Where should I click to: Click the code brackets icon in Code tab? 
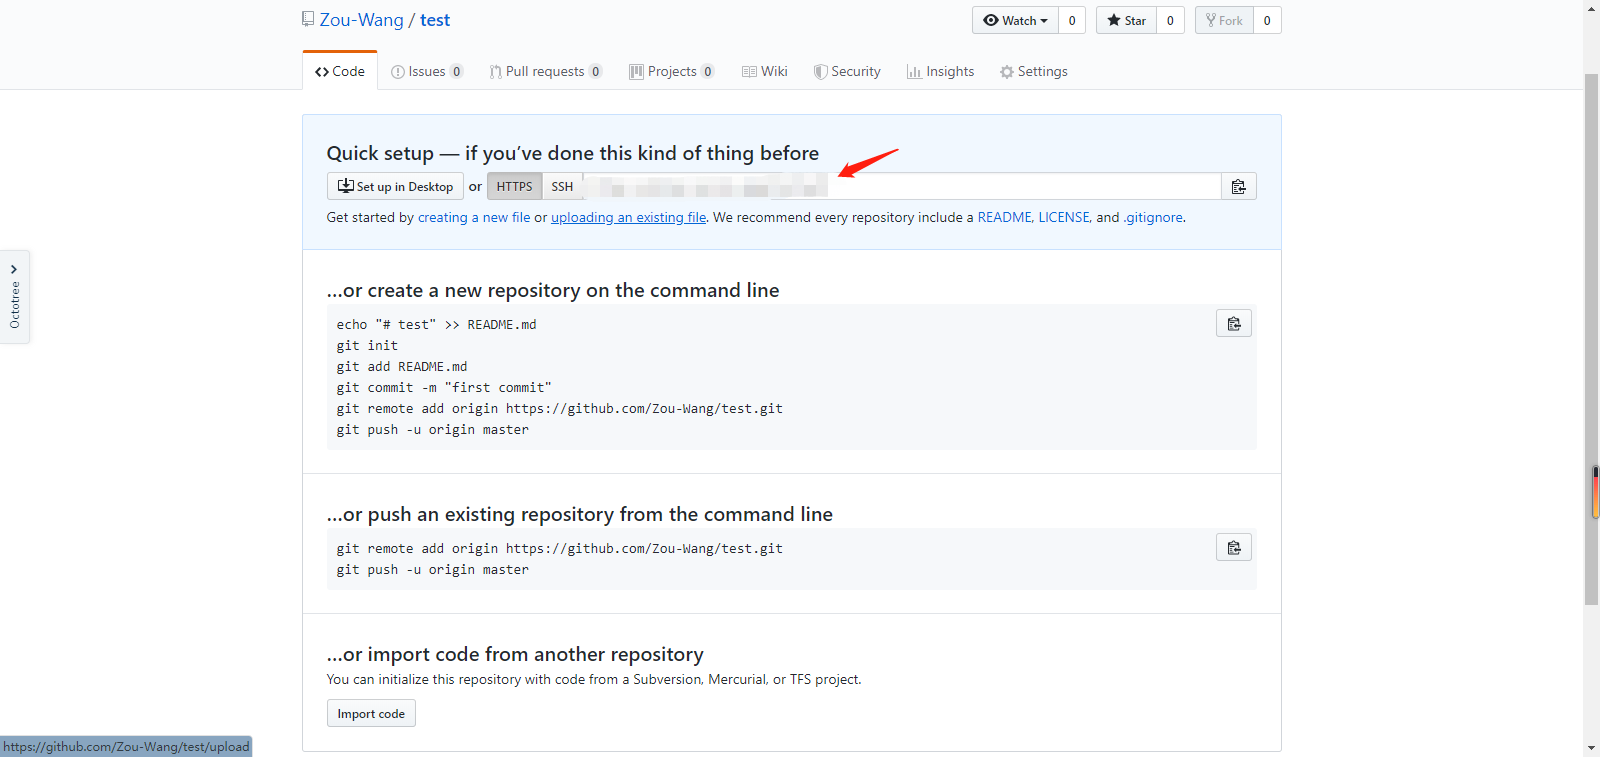click(x=322, y=72)
